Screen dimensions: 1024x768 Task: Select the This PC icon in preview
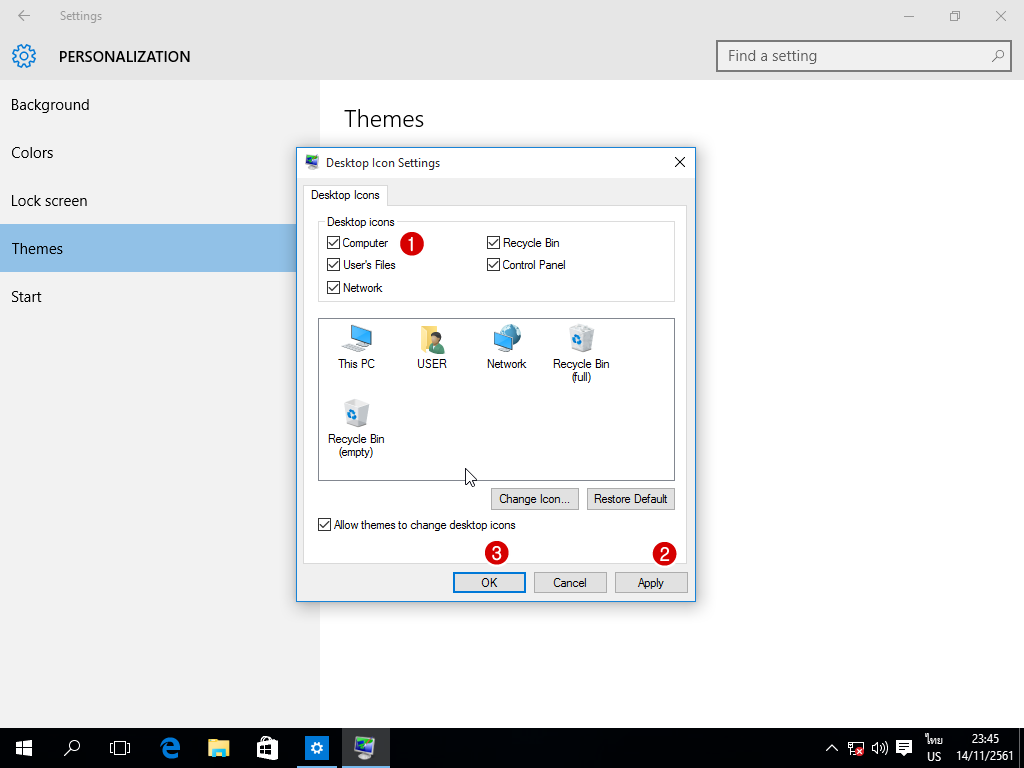click(356, 346)
